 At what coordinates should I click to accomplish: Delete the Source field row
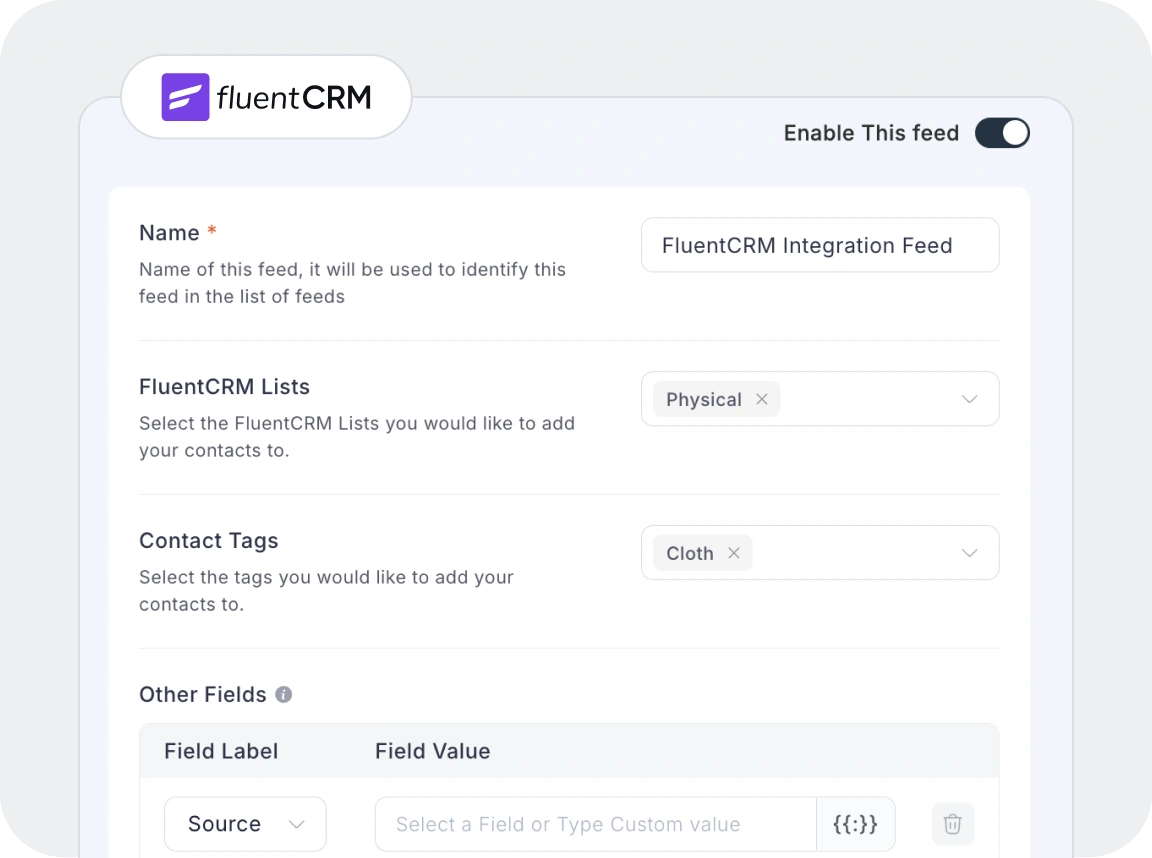coord(952,824)
